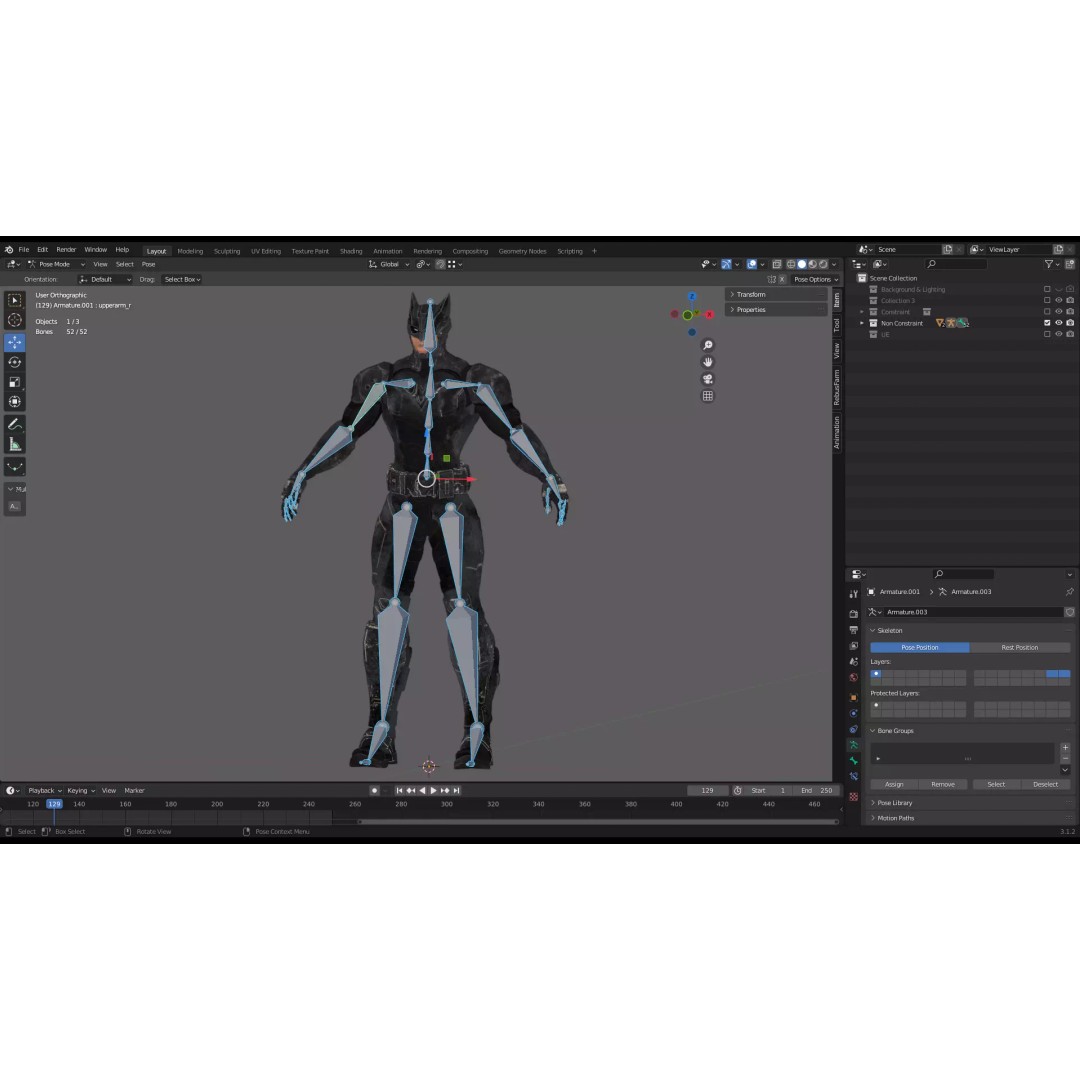Click the Remove bone group button
Screen dimensions: 1080x1080
(x=943, y=785)
